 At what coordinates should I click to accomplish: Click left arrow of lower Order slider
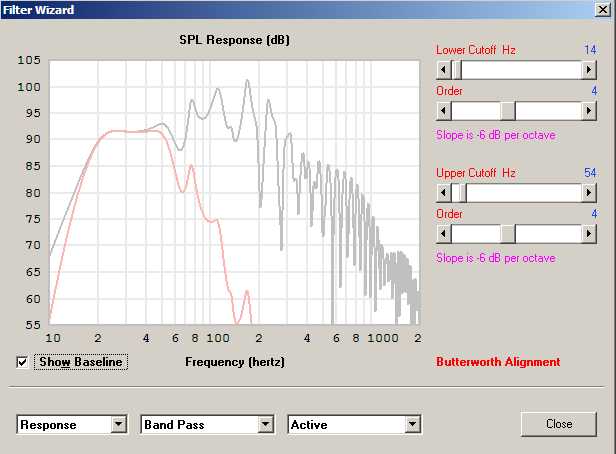pos(444,111)
